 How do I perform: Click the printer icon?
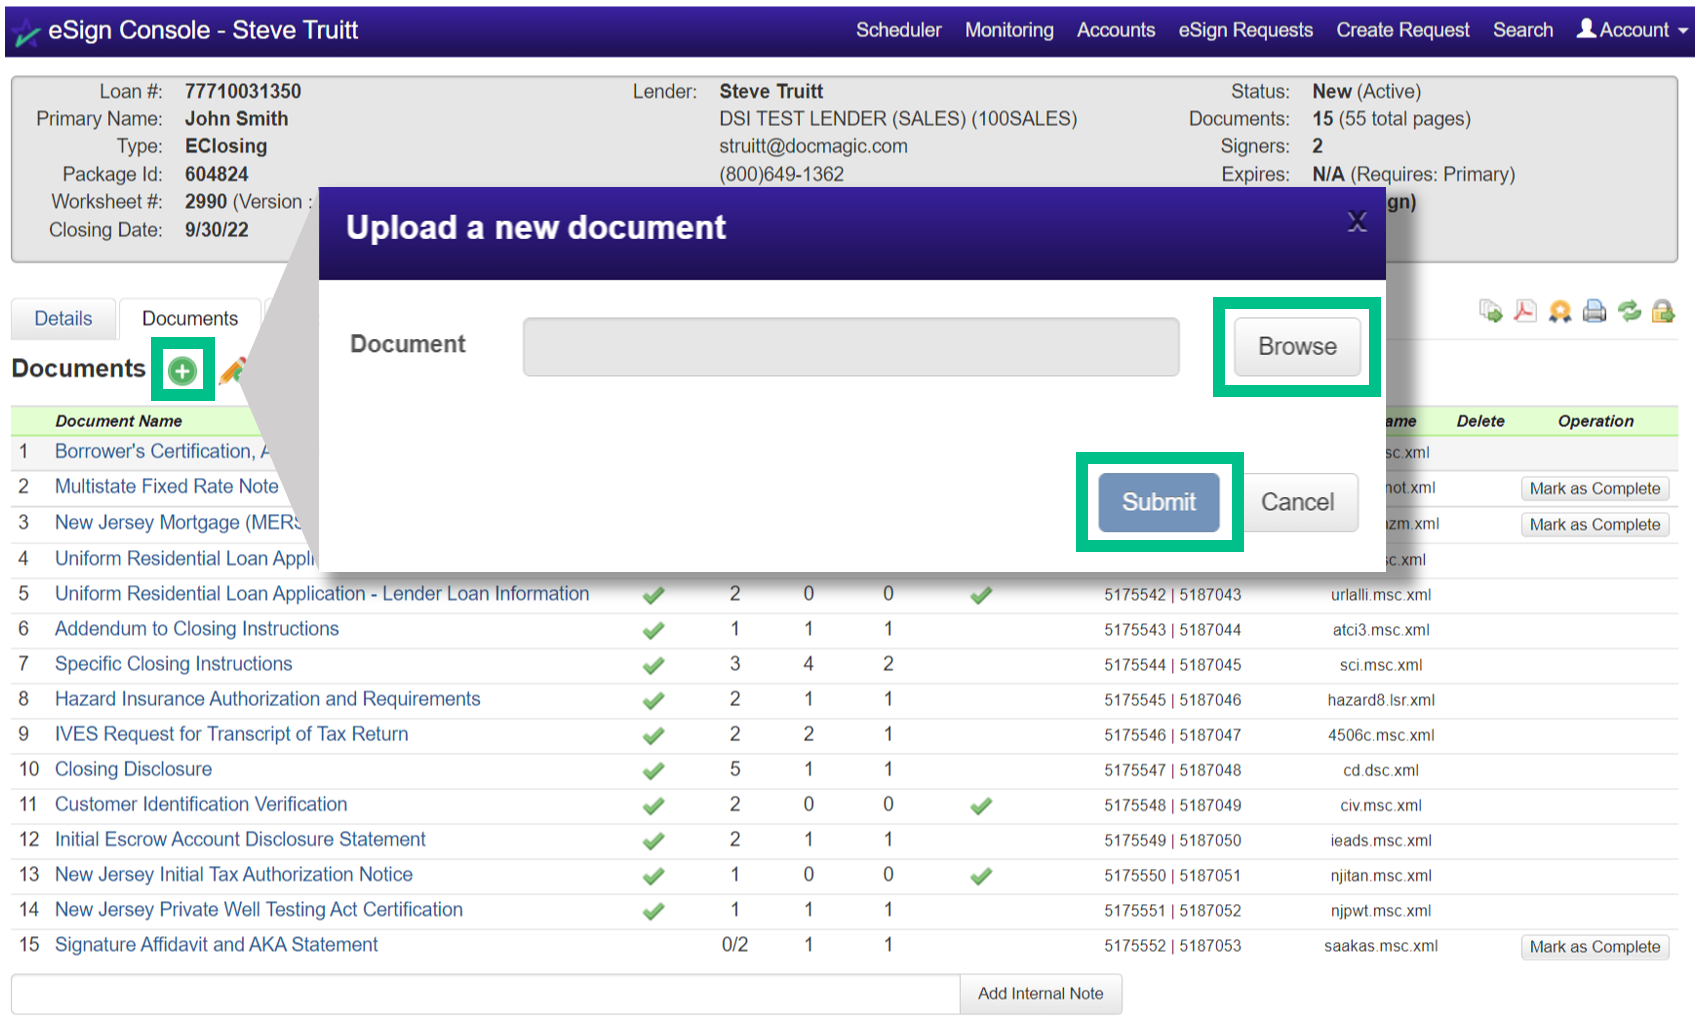(x=1595, y=311)
